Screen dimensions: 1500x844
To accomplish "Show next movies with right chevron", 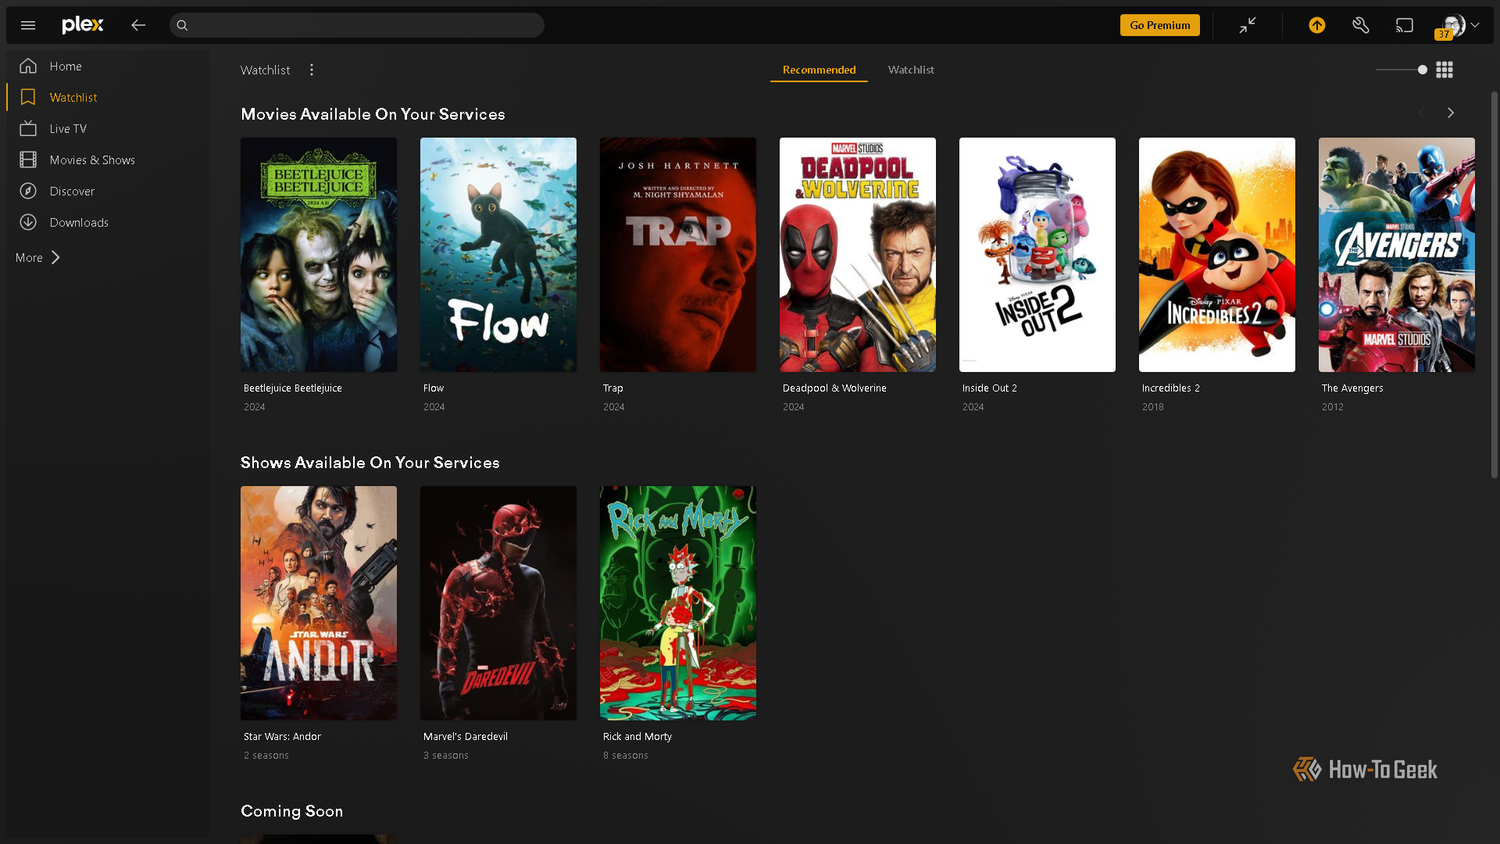I will (1450, 113).
